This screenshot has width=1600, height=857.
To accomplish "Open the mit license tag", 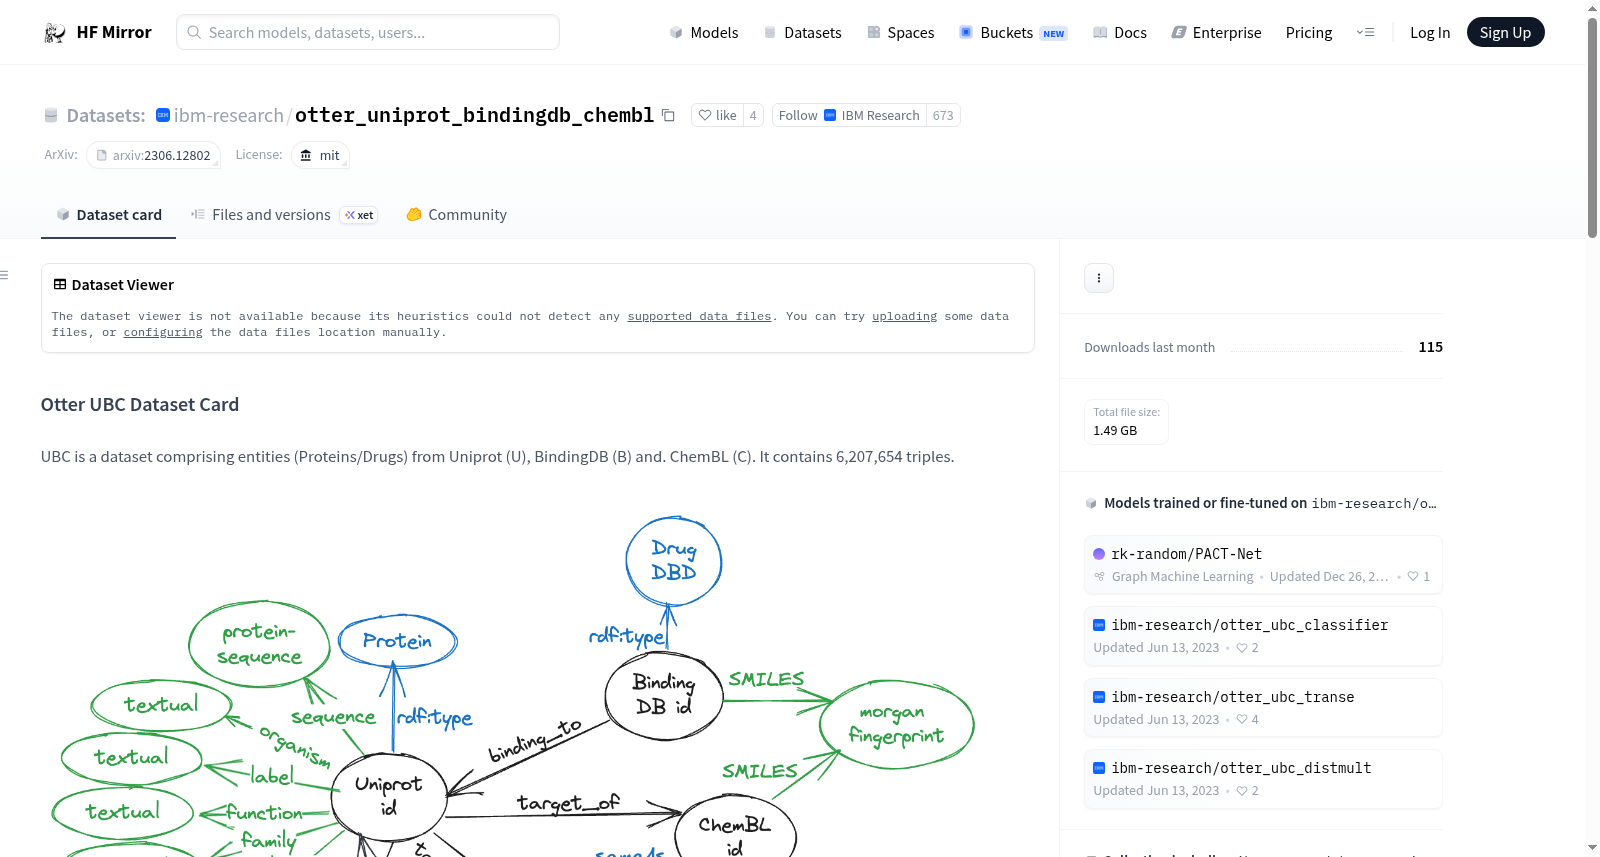I will coord(320,155).
